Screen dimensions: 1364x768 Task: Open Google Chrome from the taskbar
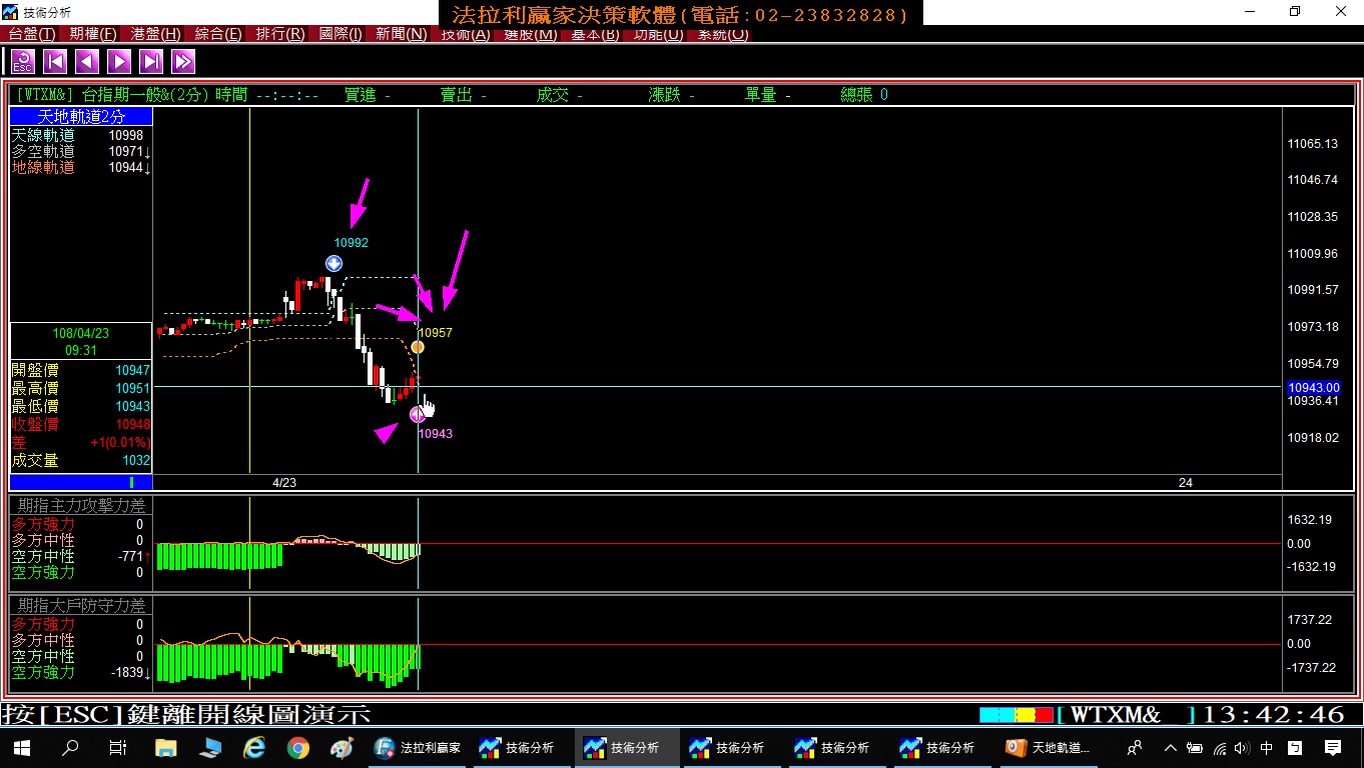298,747
